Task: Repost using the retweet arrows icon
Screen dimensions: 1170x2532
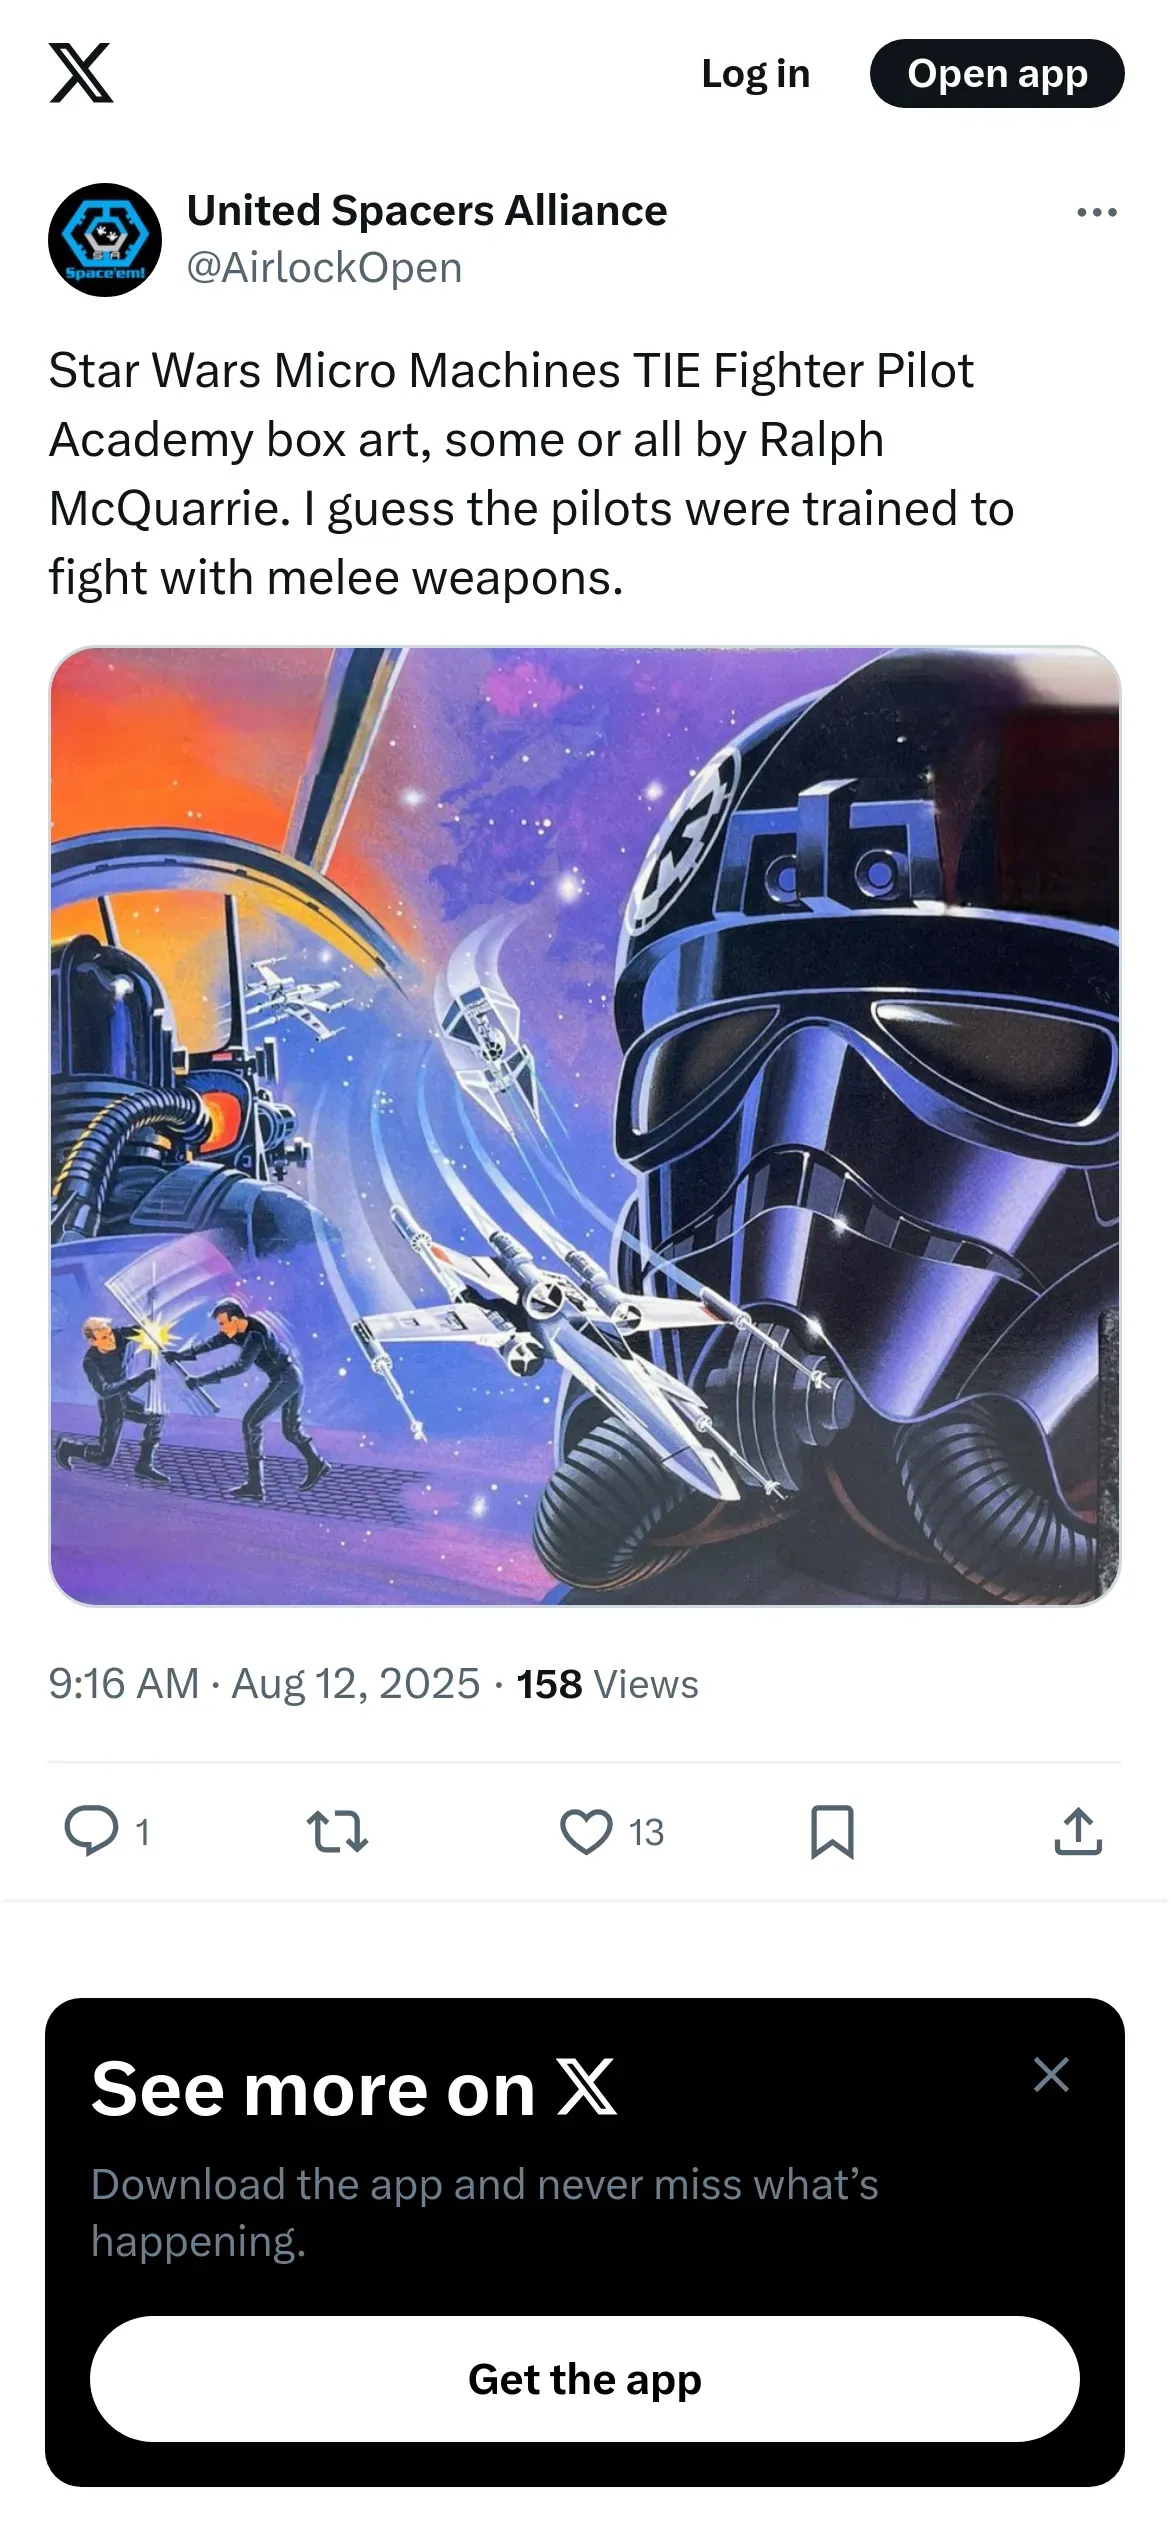Action: [x=337, y=1831]
